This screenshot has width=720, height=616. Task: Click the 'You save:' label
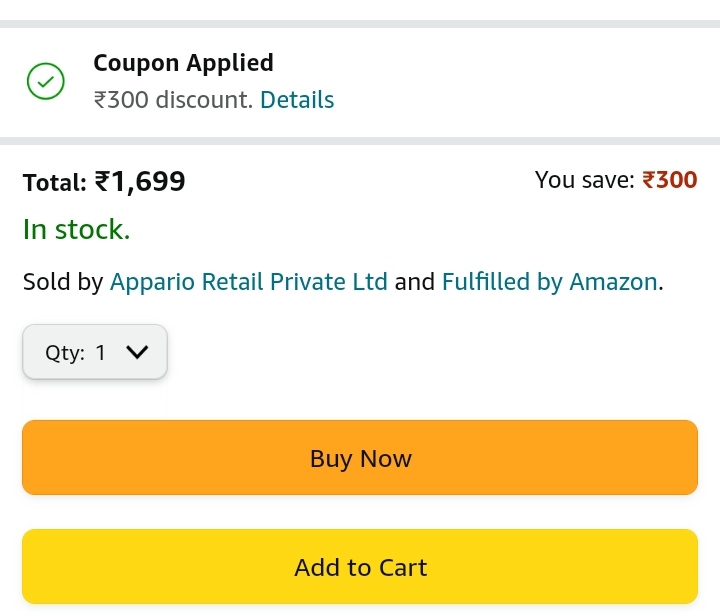[585, 179]
